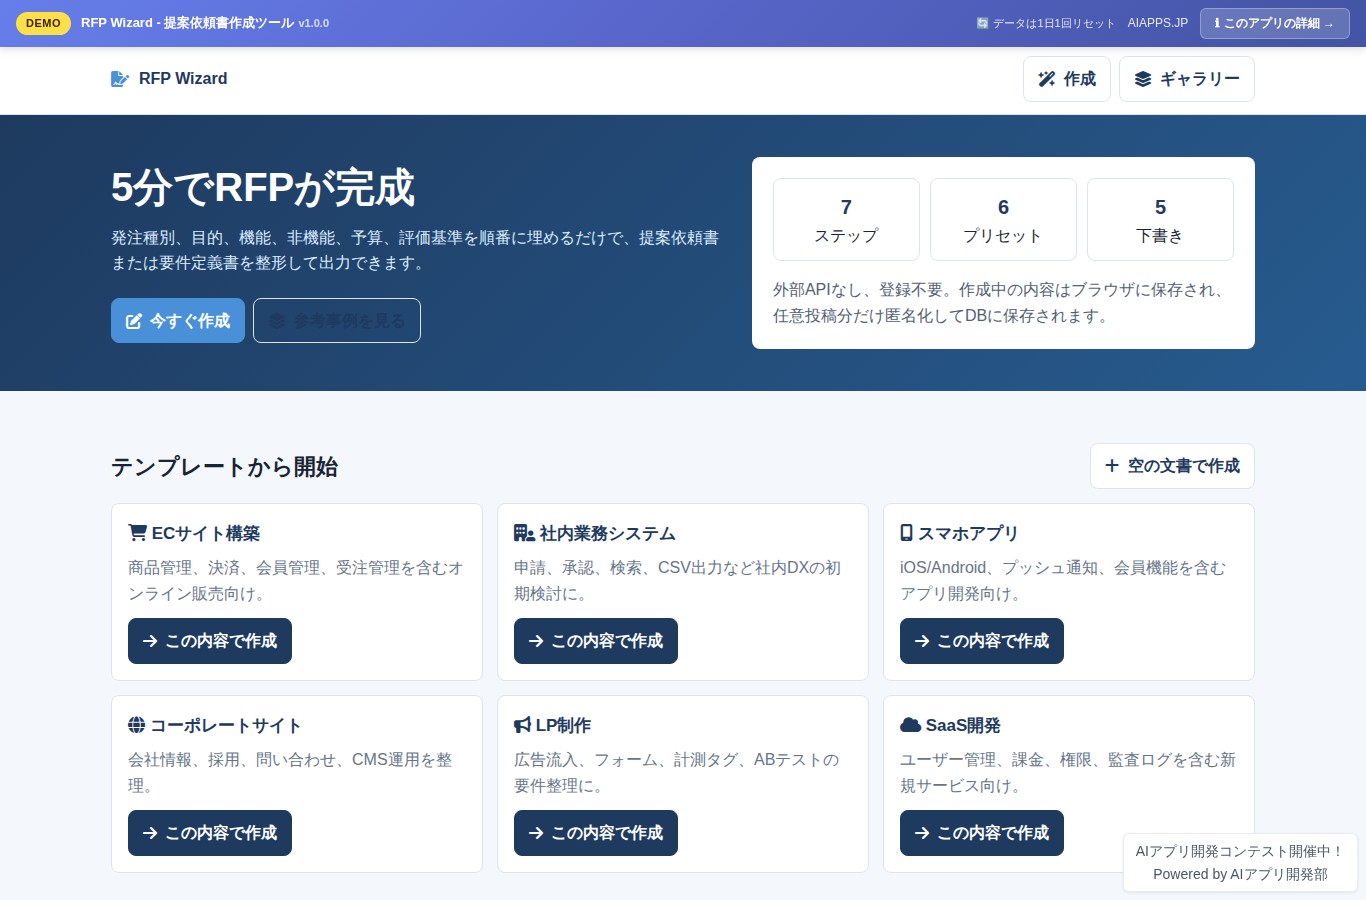Open the ギャラリー page from the navbar
This screenshot has width=1366, height=900.
pos(1187,79)
